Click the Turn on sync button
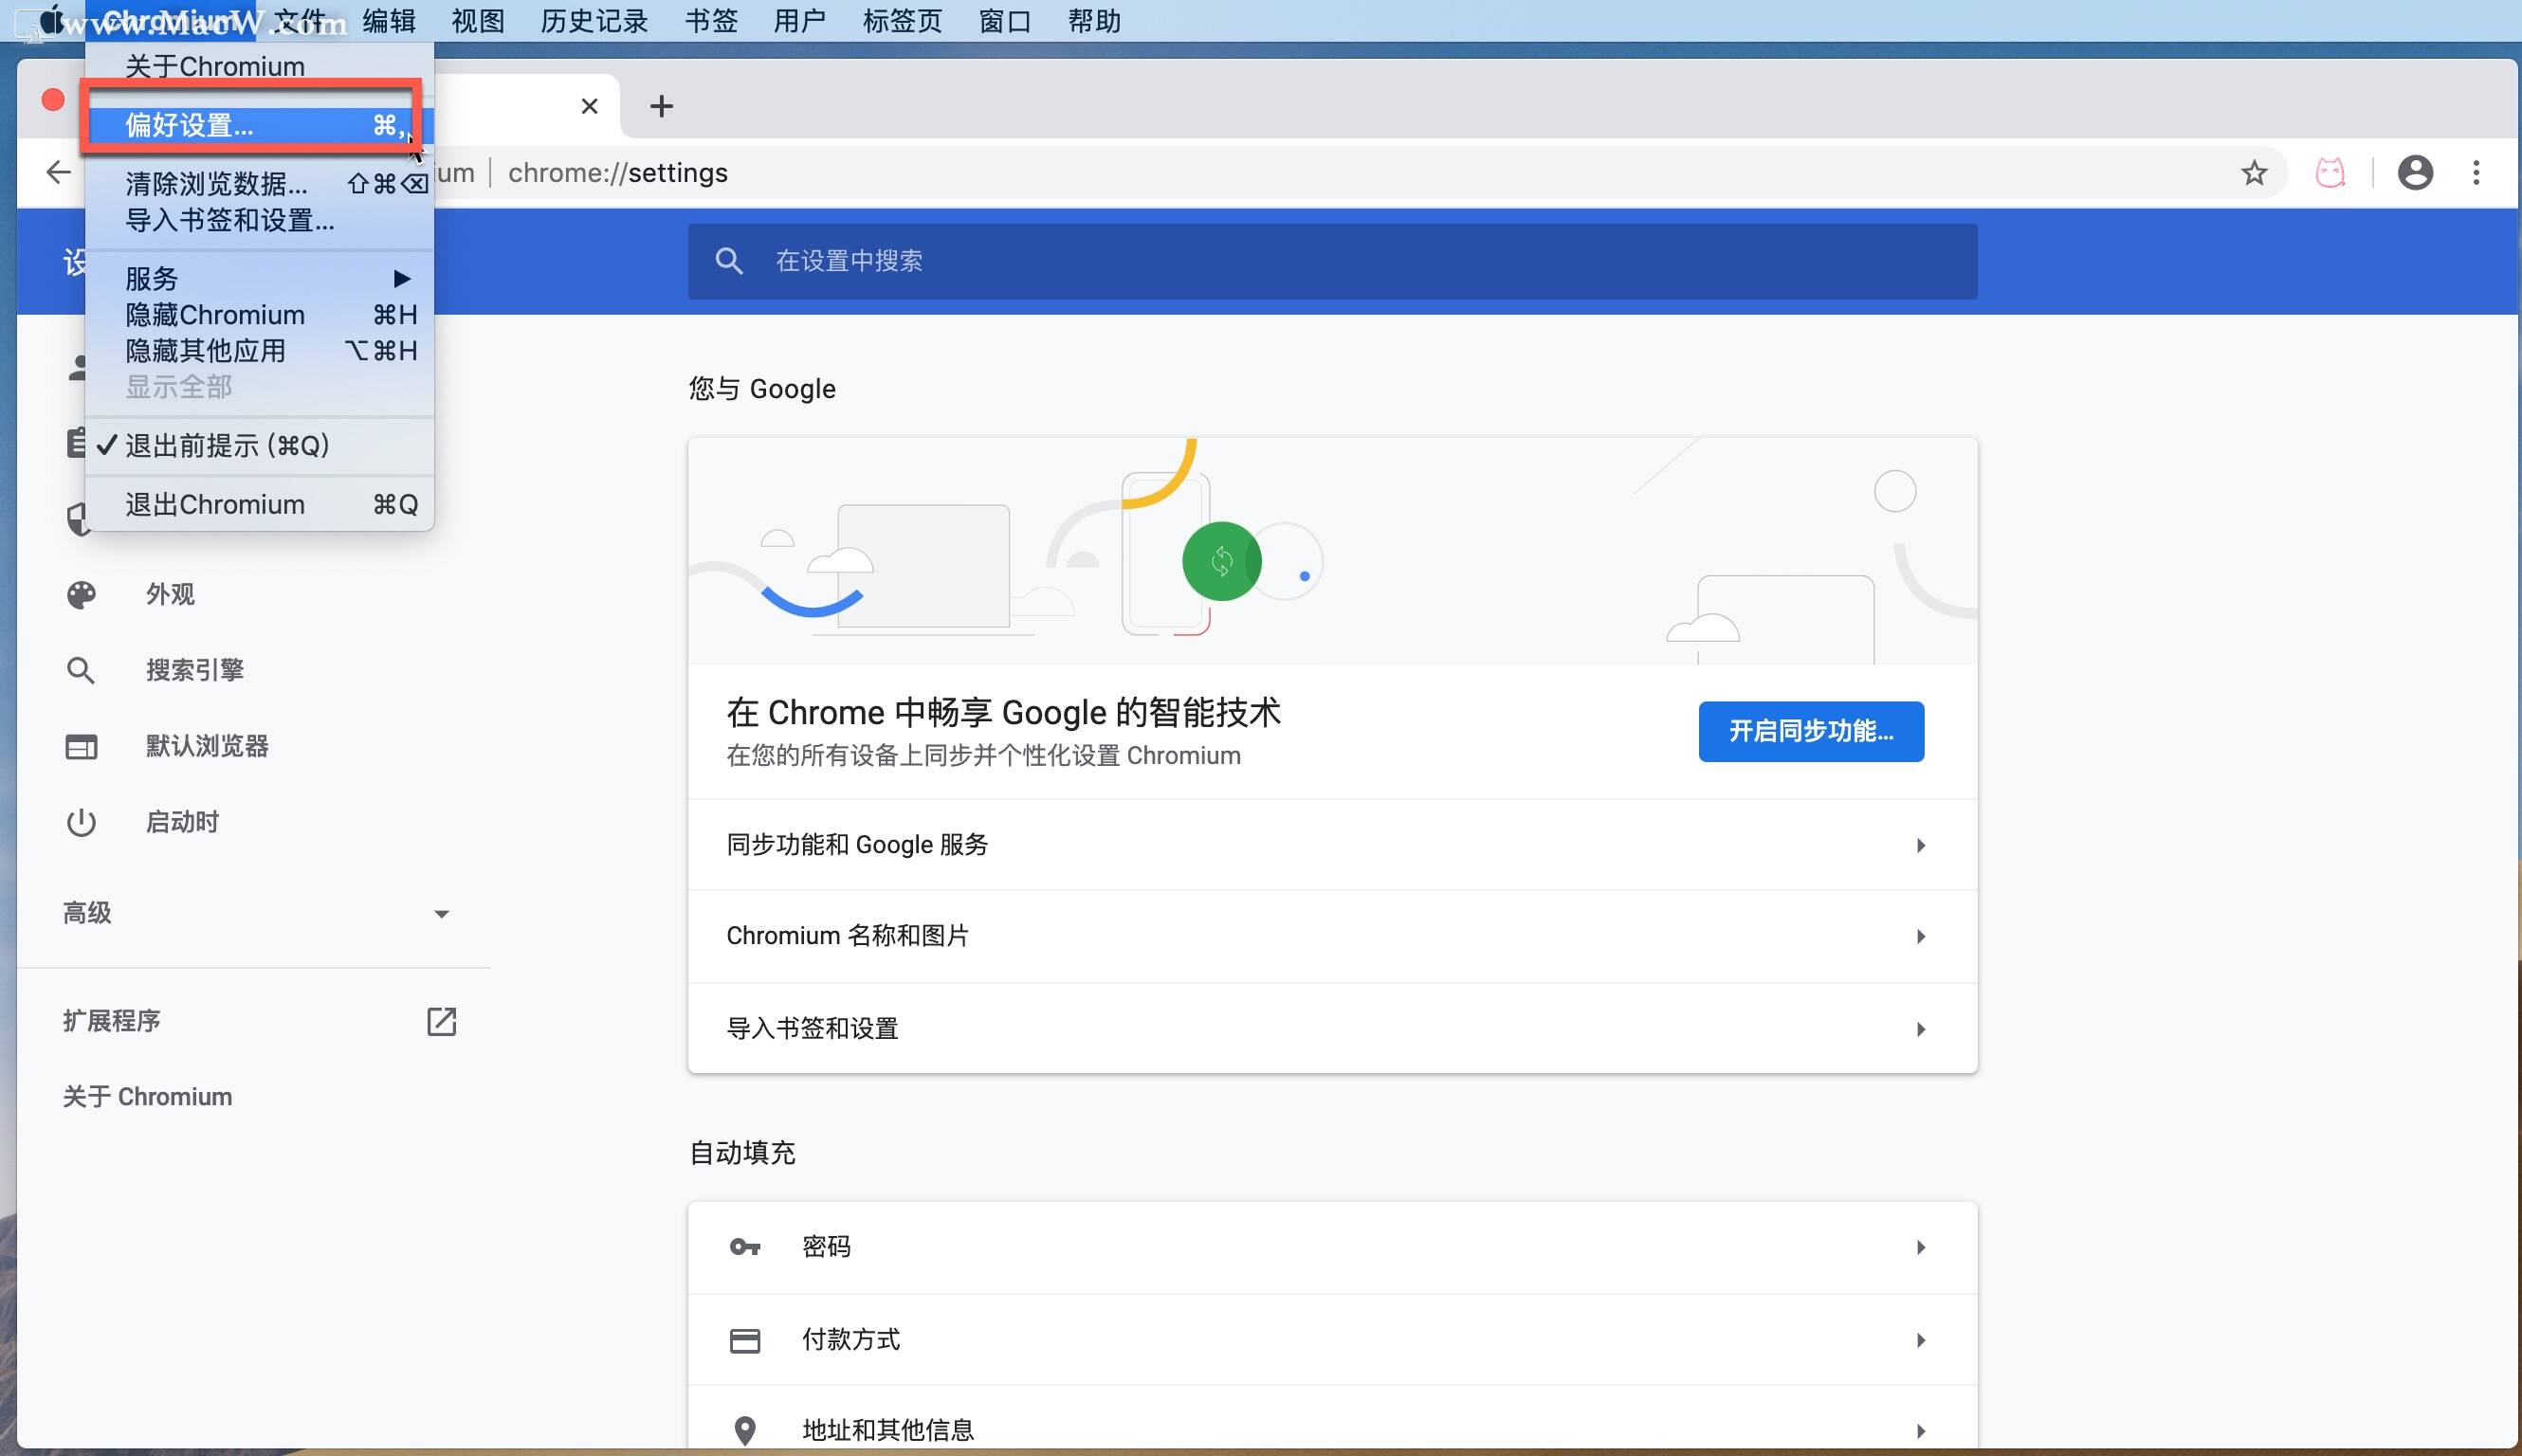The height and width of the screenshot is (1456, 2522). [x=1810, y=731]
